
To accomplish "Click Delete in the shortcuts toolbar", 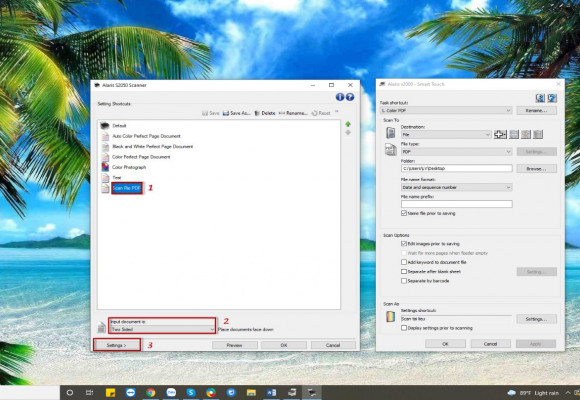I will 265,113.
